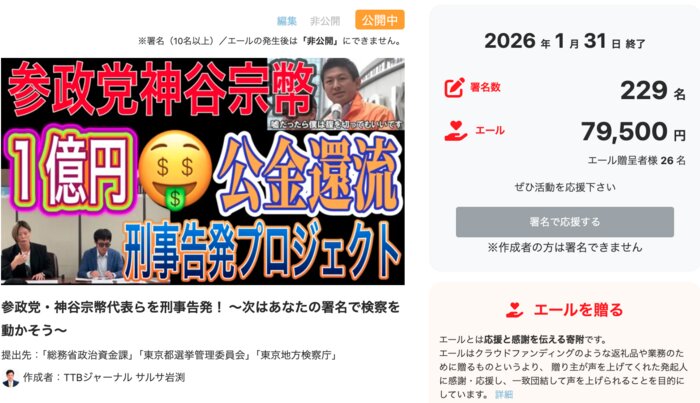
Task: Click the 79,500 円 yell amount
Action: (x=633, y=132)
